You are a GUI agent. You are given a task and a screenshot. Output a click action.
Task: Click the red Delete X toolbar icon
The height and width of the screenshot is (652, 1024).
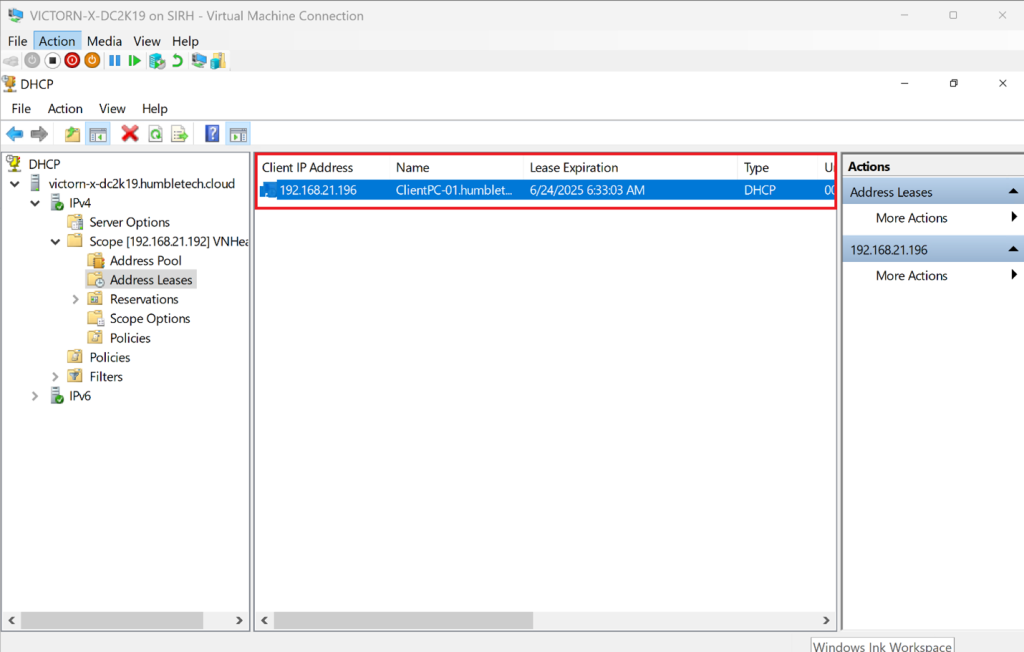pos(129,134)
